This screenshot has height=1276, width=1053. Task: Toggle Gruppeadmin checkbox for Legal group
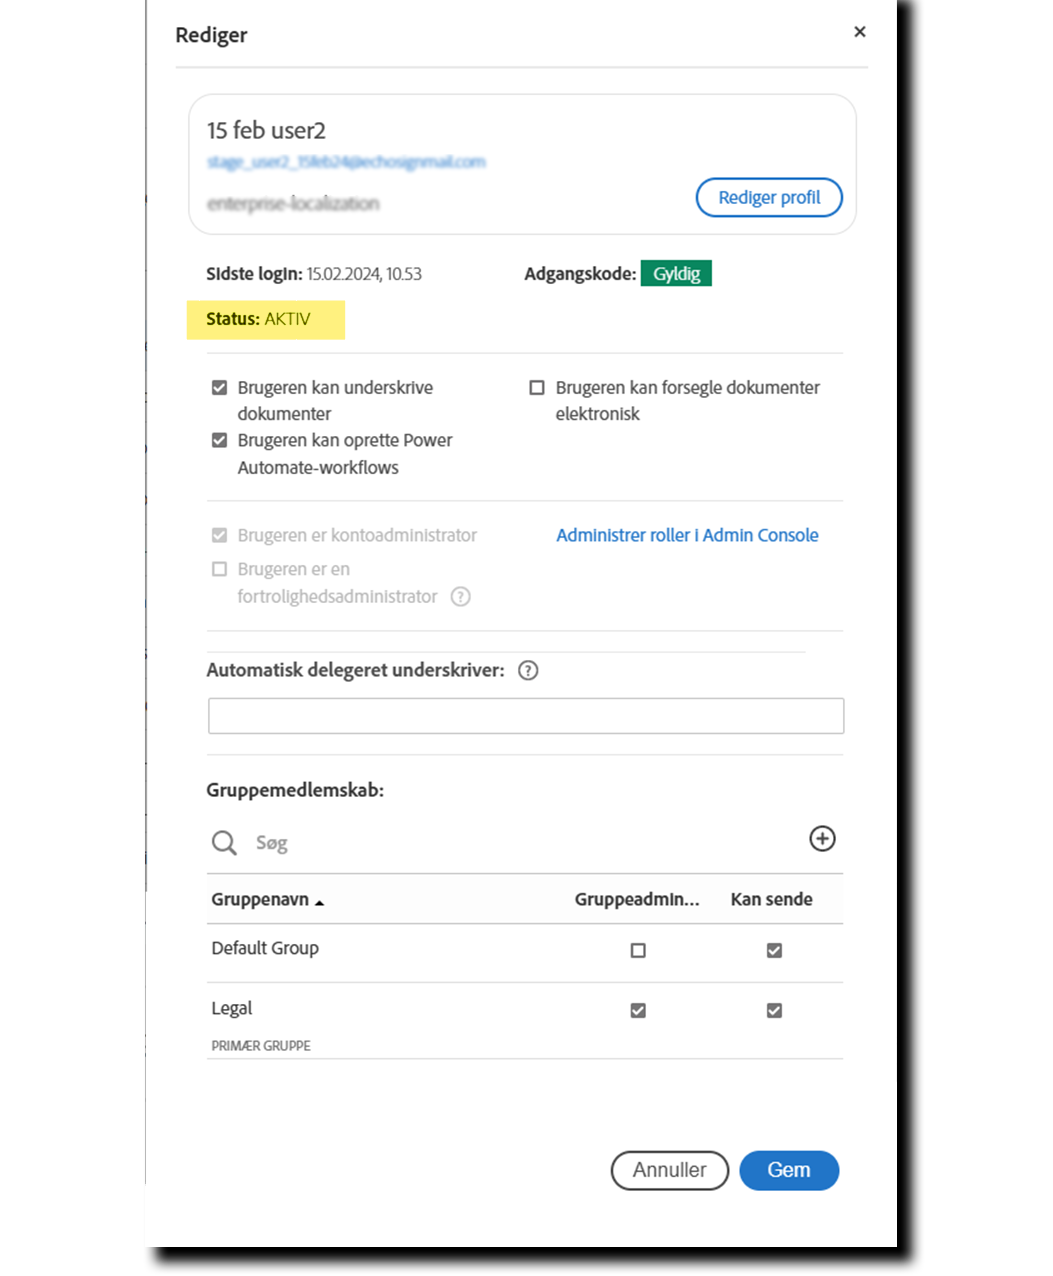click(x=638, y=1010)
